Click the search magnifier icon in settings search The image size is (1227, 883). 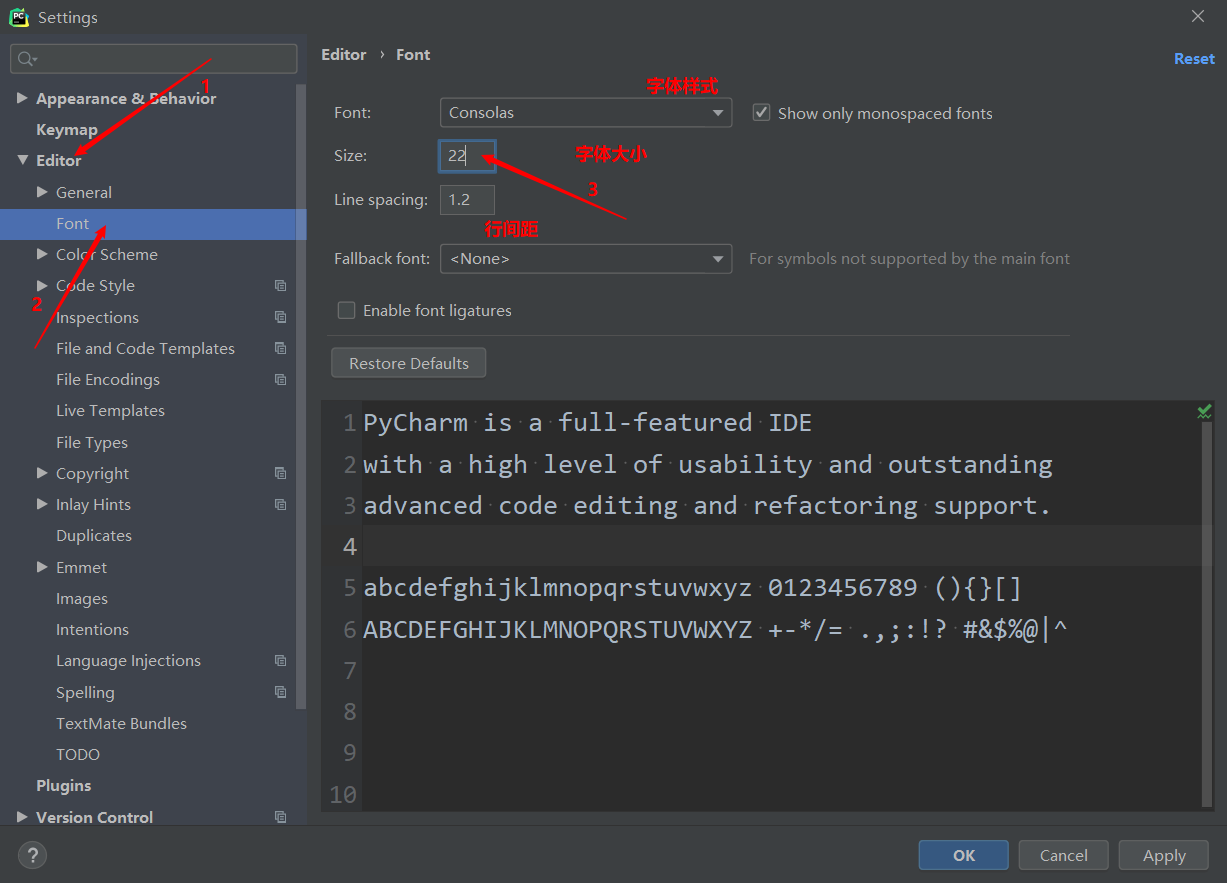coord(27,60)
